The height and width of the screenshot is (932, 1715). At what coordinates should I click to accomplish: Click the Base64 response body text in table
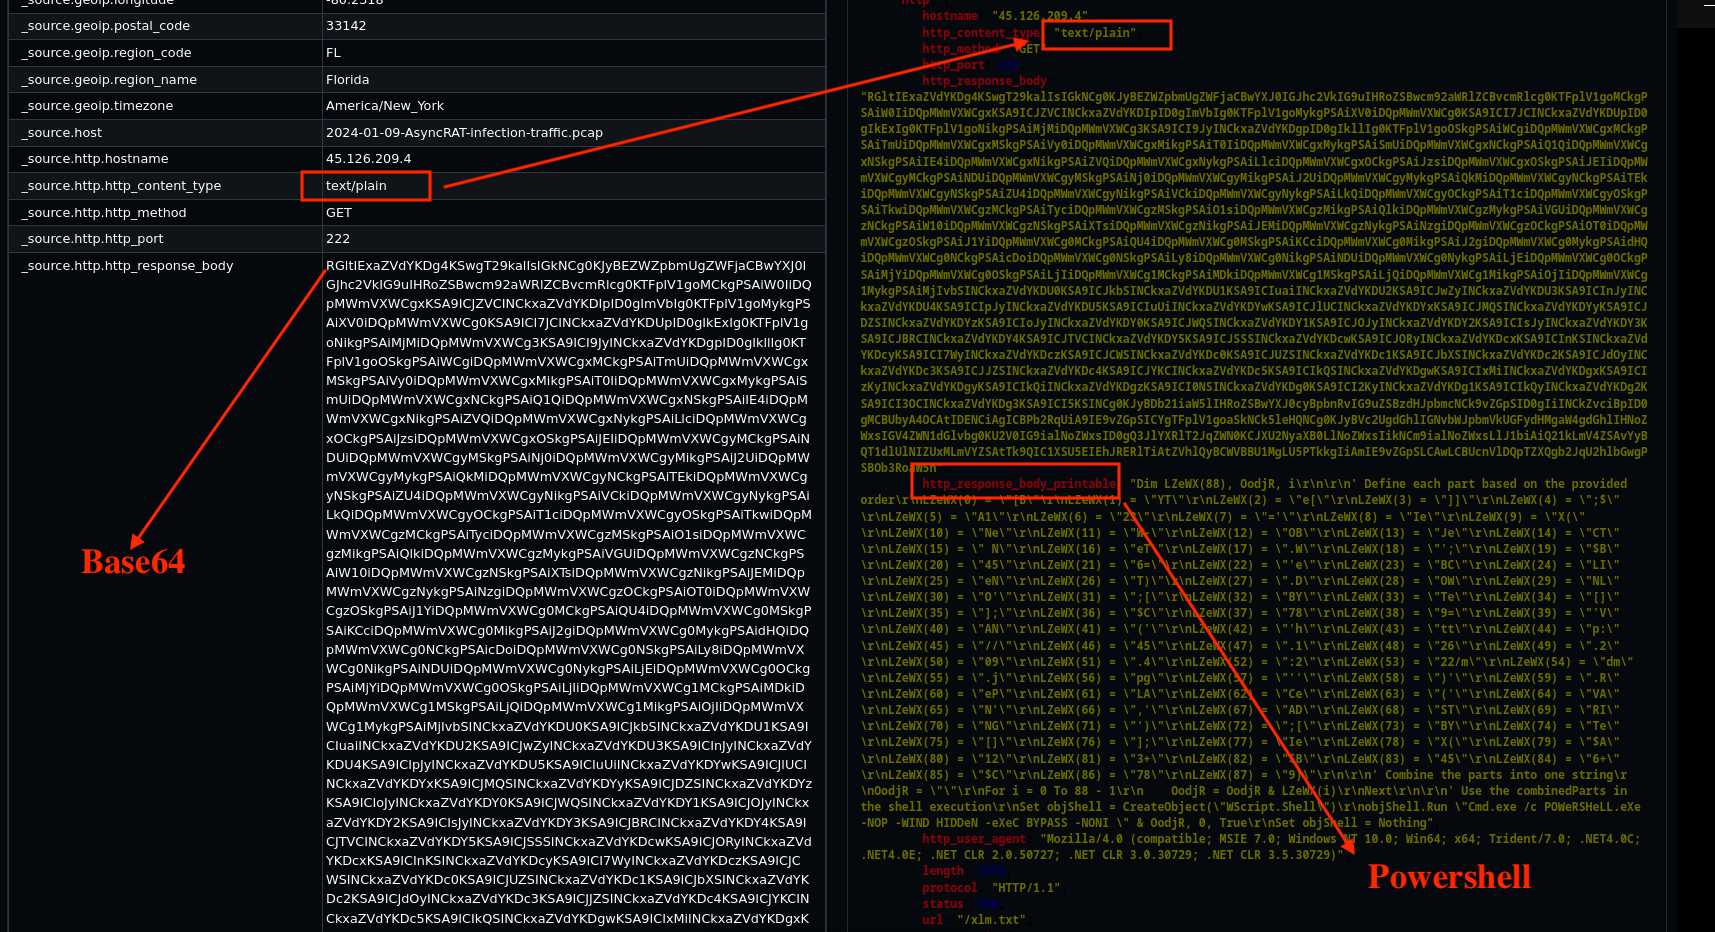[x=569, y=592]
